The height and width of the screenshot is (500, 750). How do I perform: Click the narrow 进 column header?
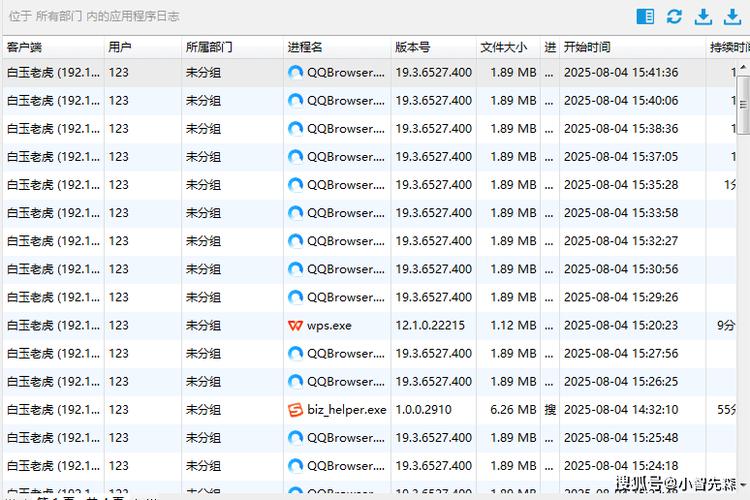pos(550,47)
